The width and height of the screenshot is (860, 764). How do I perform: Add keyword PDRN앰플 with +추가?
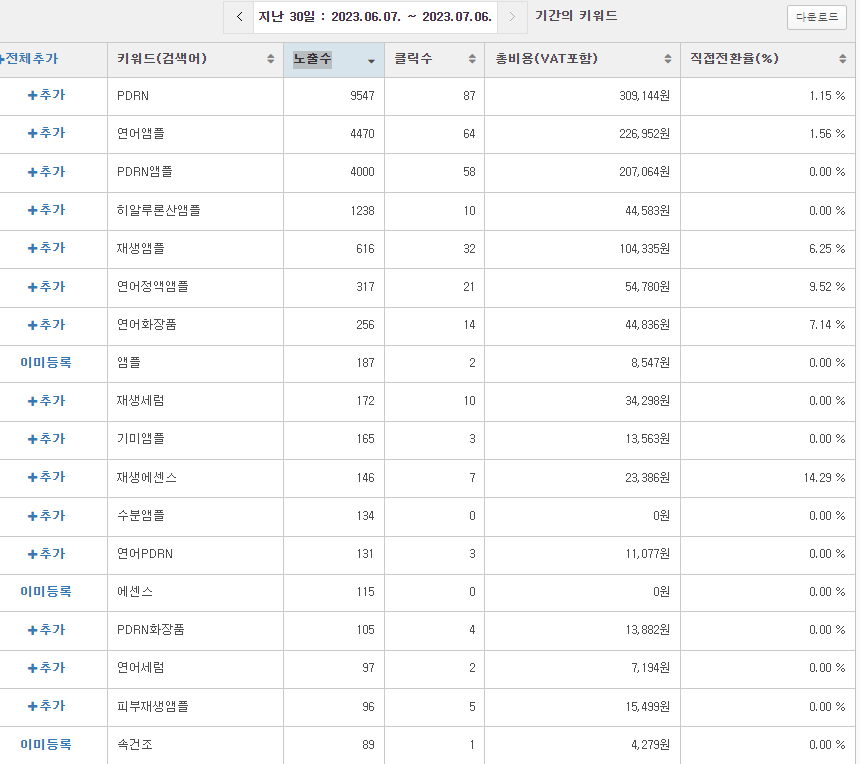46,172
